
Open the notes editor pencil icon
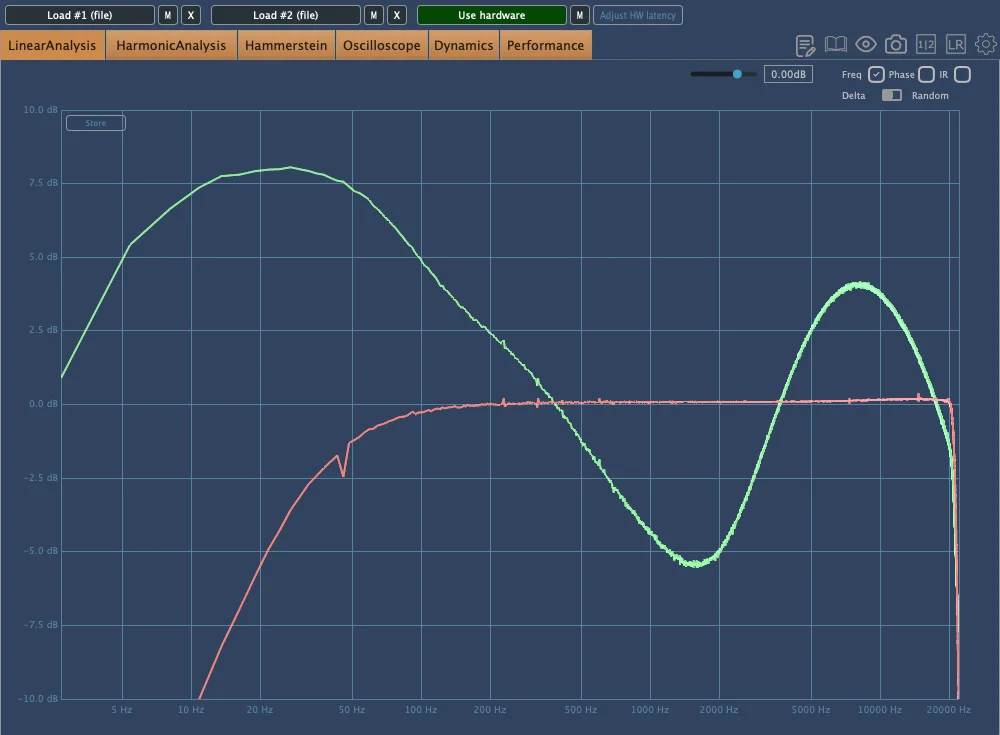[805, 45]
